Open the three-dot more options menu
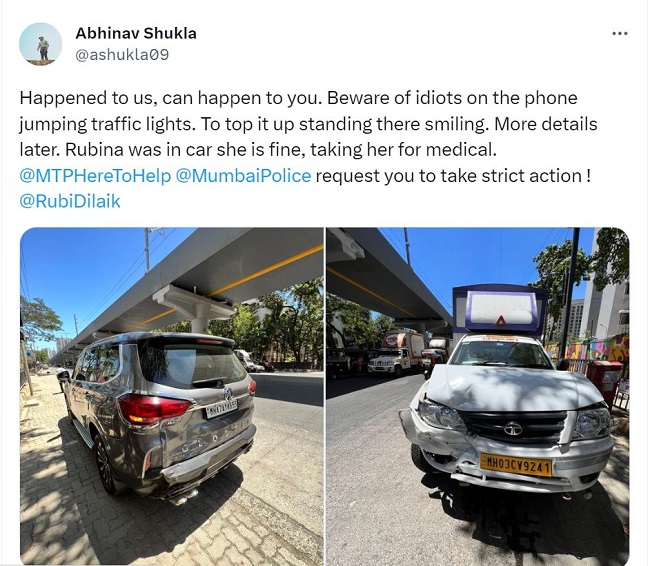Image resolution: width=650 pixels, height=566 pixels. (620, 34)
